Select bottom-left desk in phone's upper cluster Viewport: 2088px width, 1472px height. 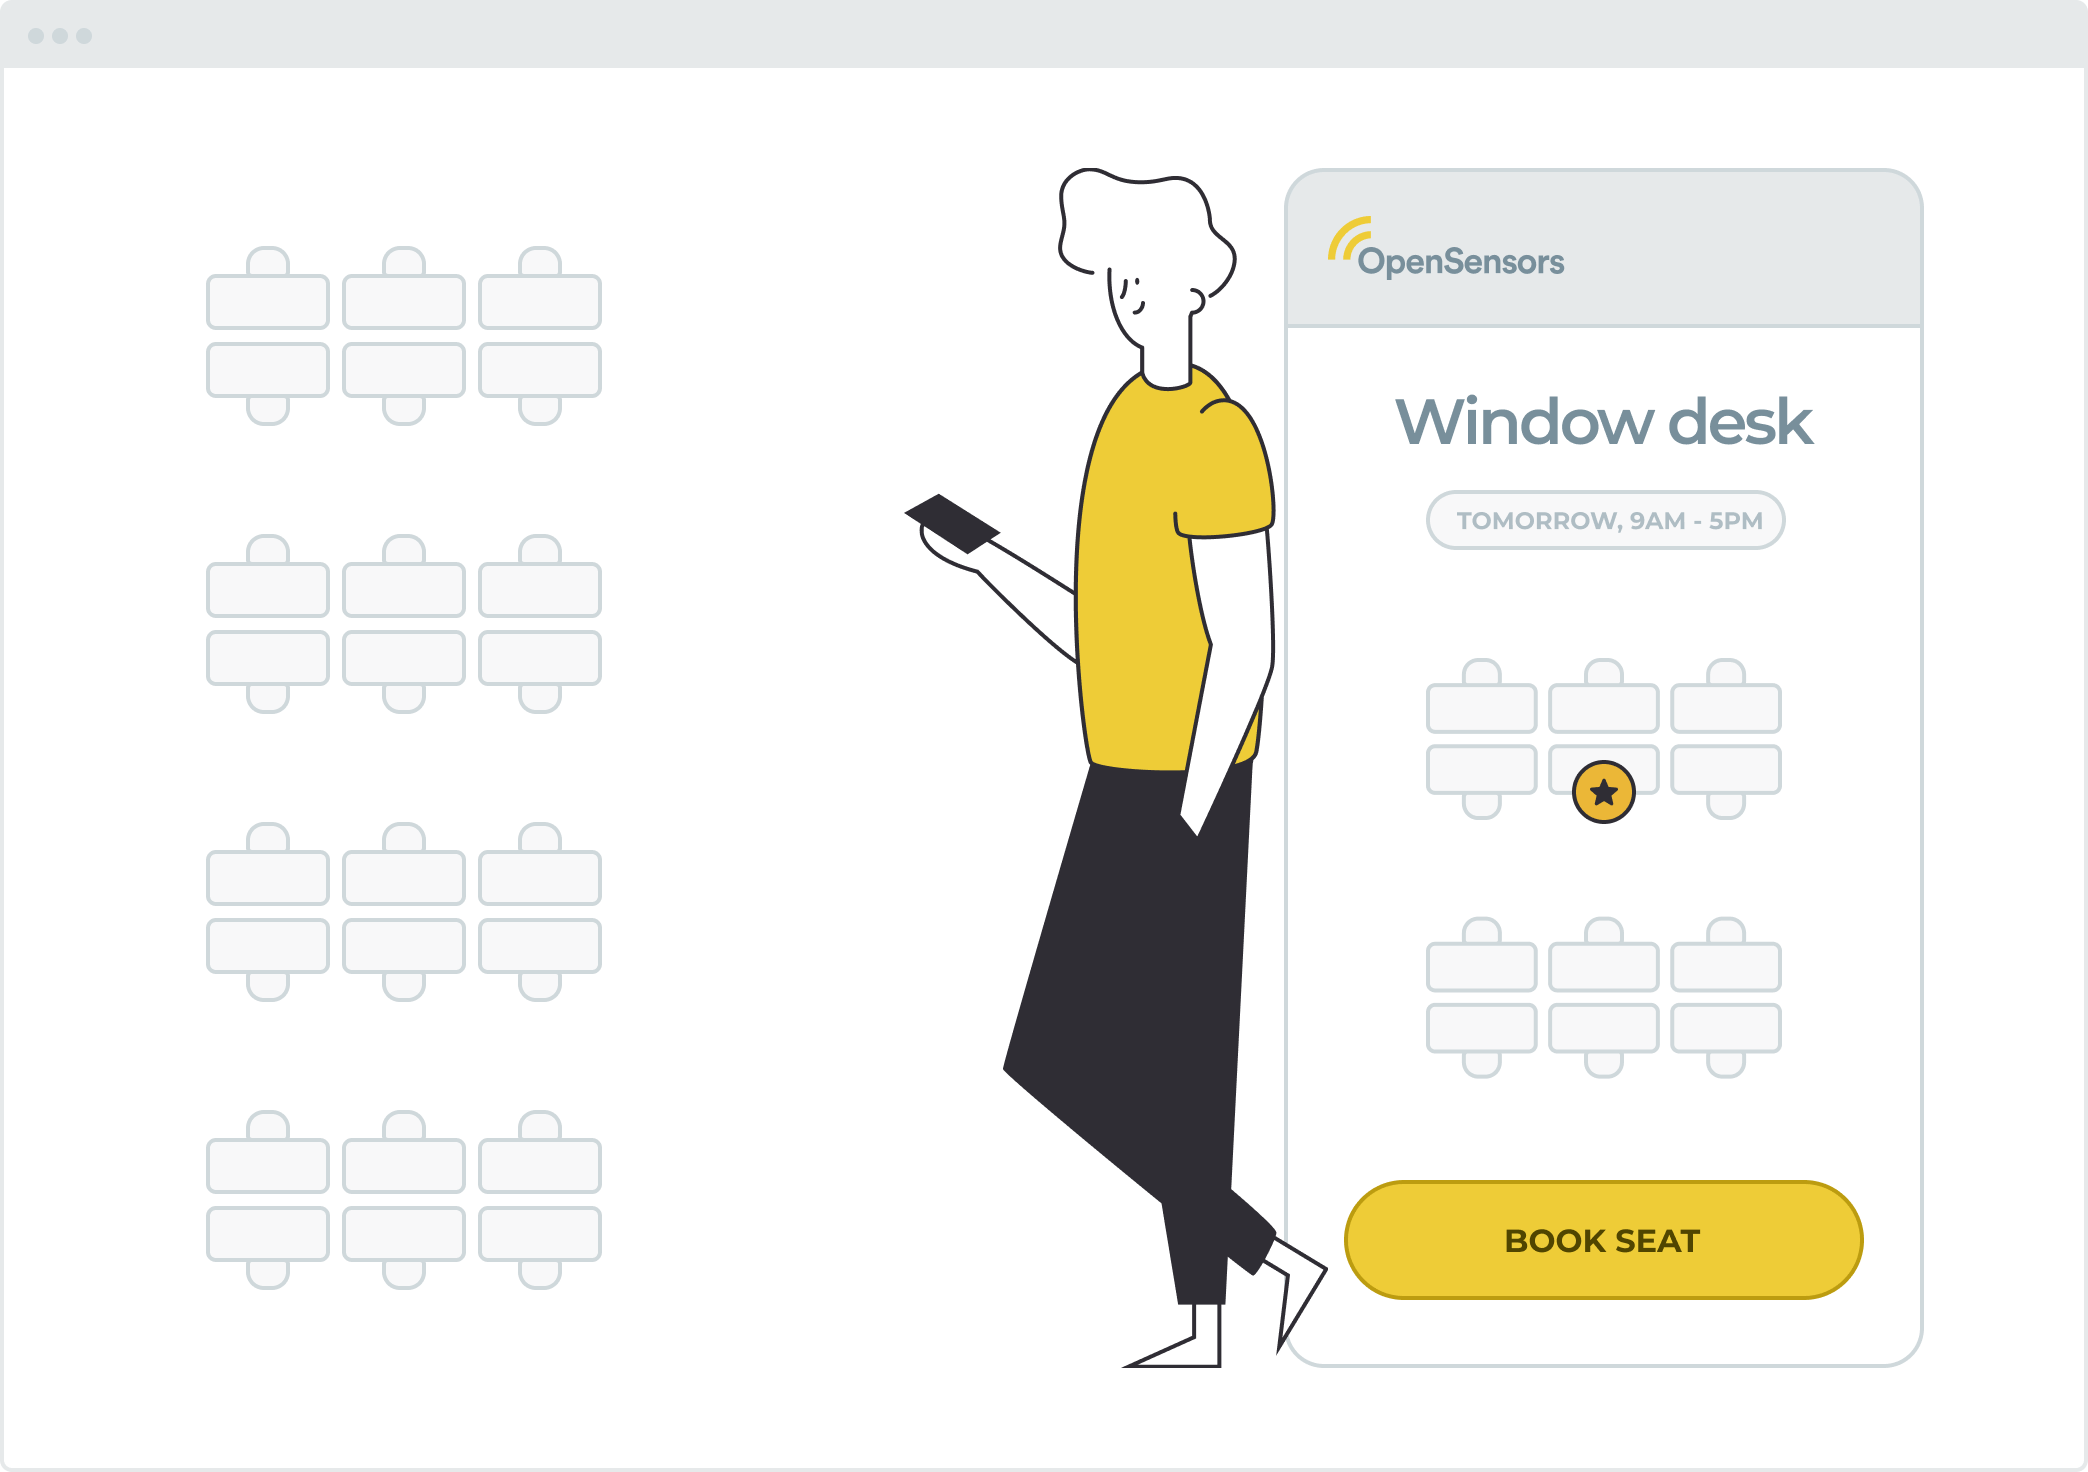coord(1481,769)
